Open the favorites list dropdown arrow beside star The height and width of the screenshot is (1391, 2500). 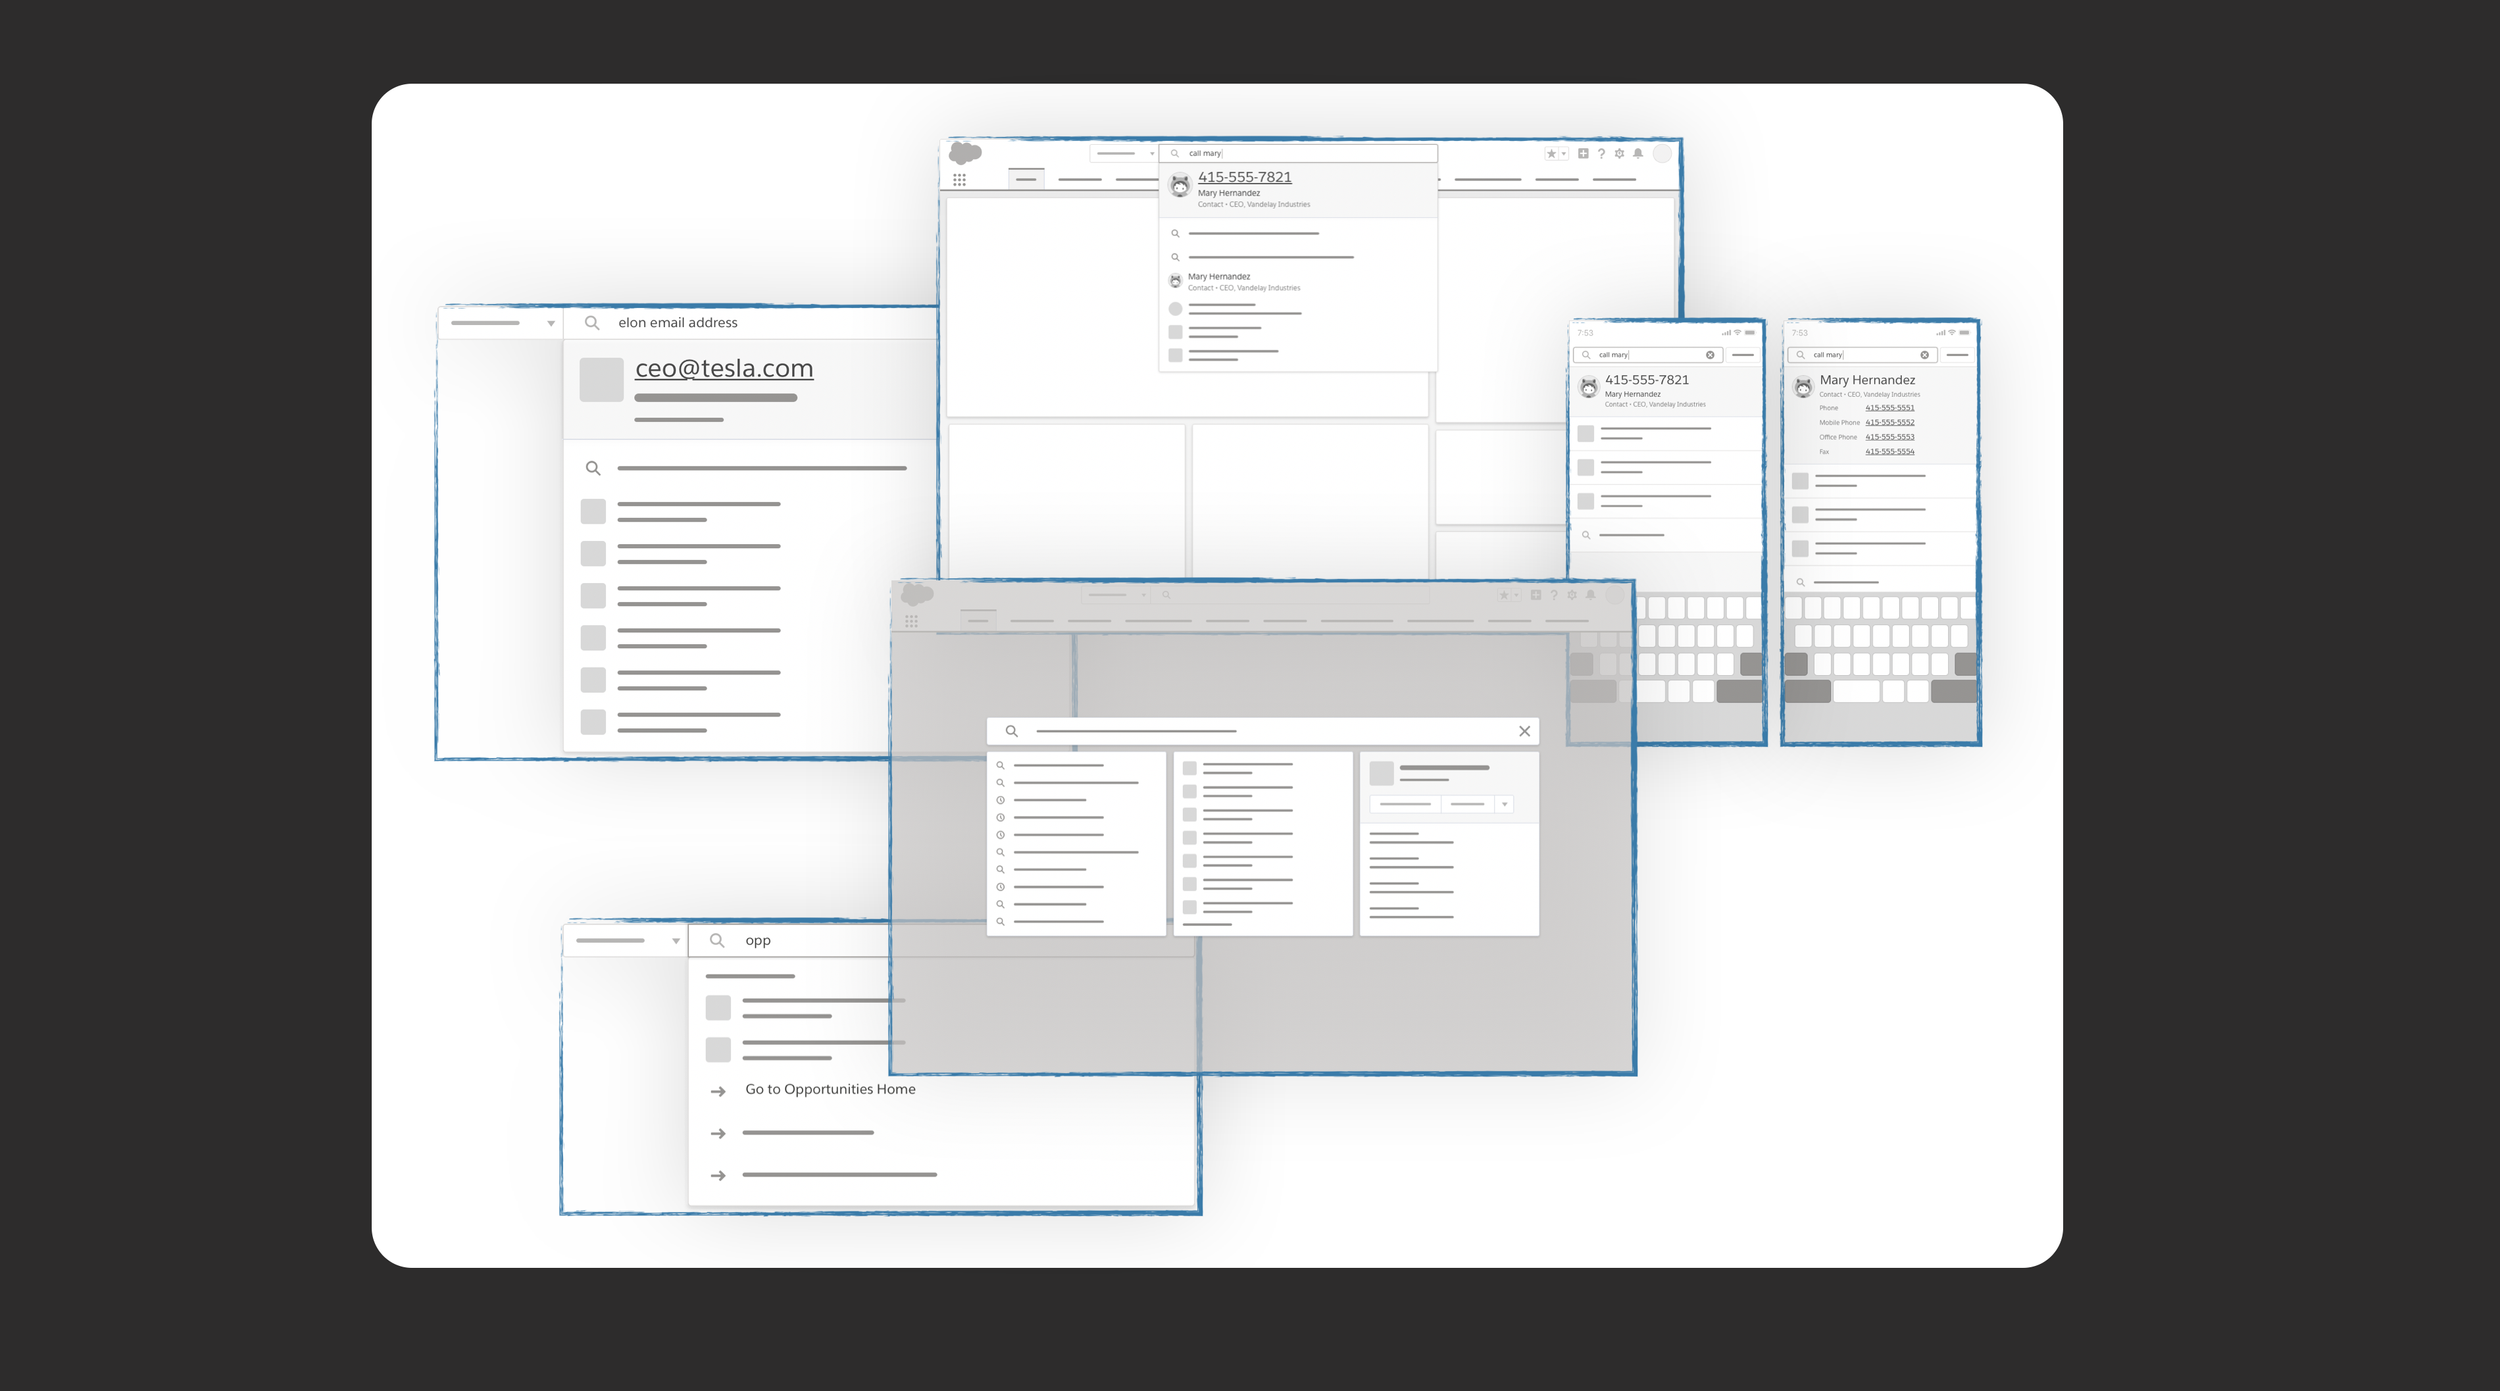[1564, 154]
